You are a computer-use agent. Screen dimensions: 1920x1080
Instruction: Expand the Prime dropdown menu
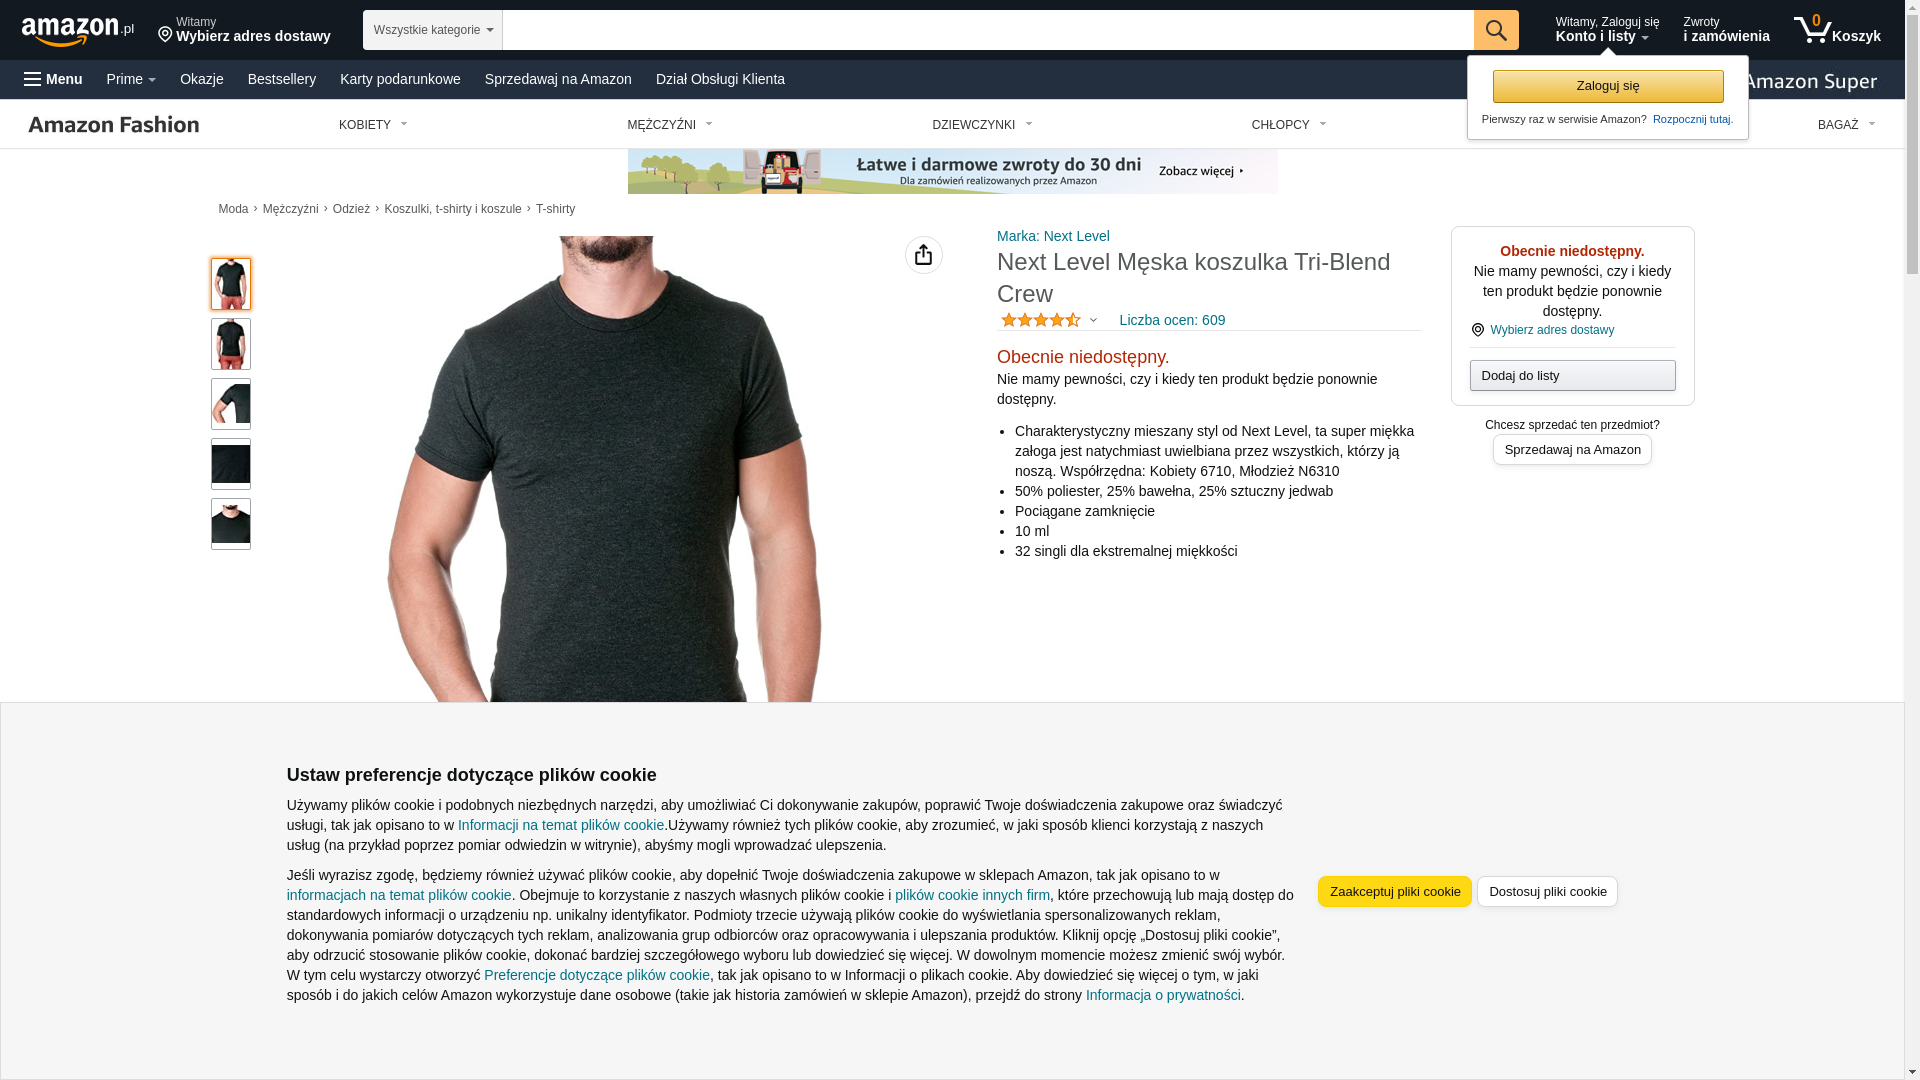[x=131, y=79]
